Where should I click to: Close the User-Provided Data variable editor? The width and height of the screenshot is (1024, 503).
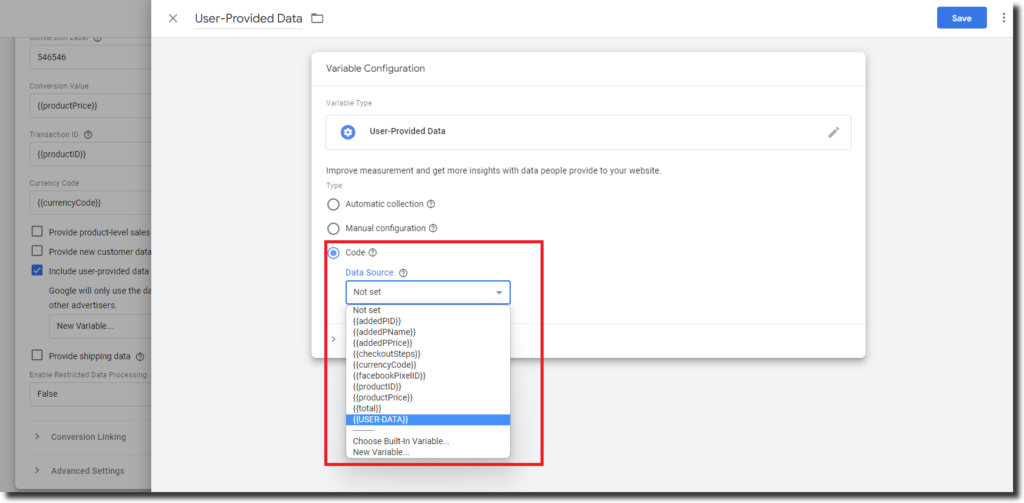[173, 18]
